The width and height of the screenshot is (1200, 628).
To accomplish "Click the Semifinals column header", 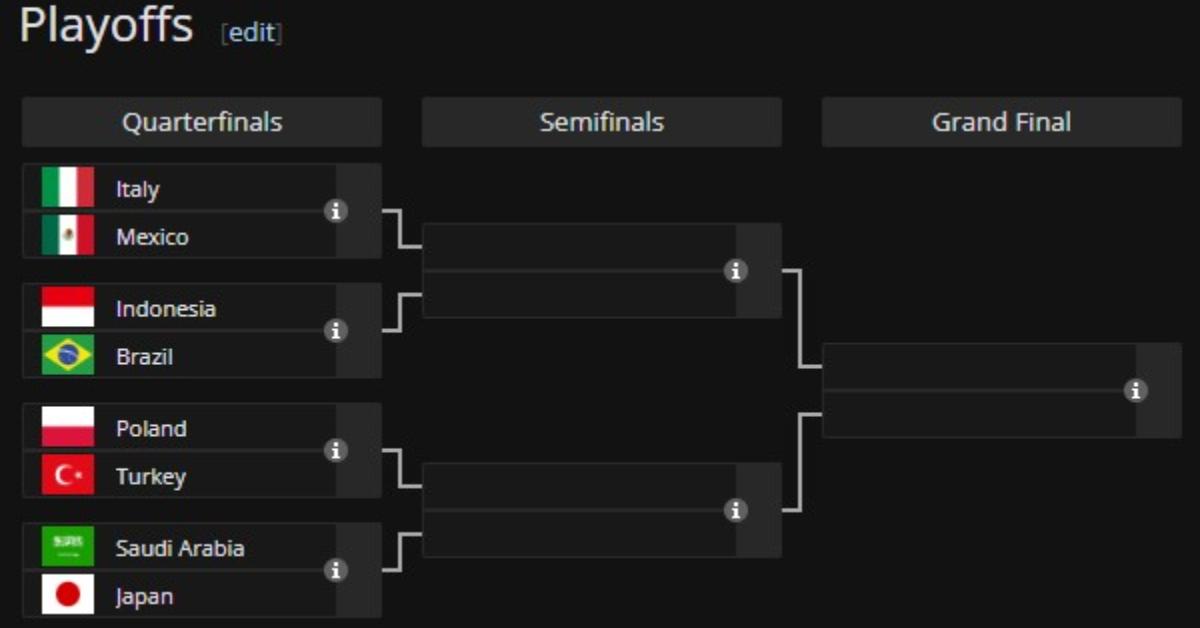I will [602, 123].
